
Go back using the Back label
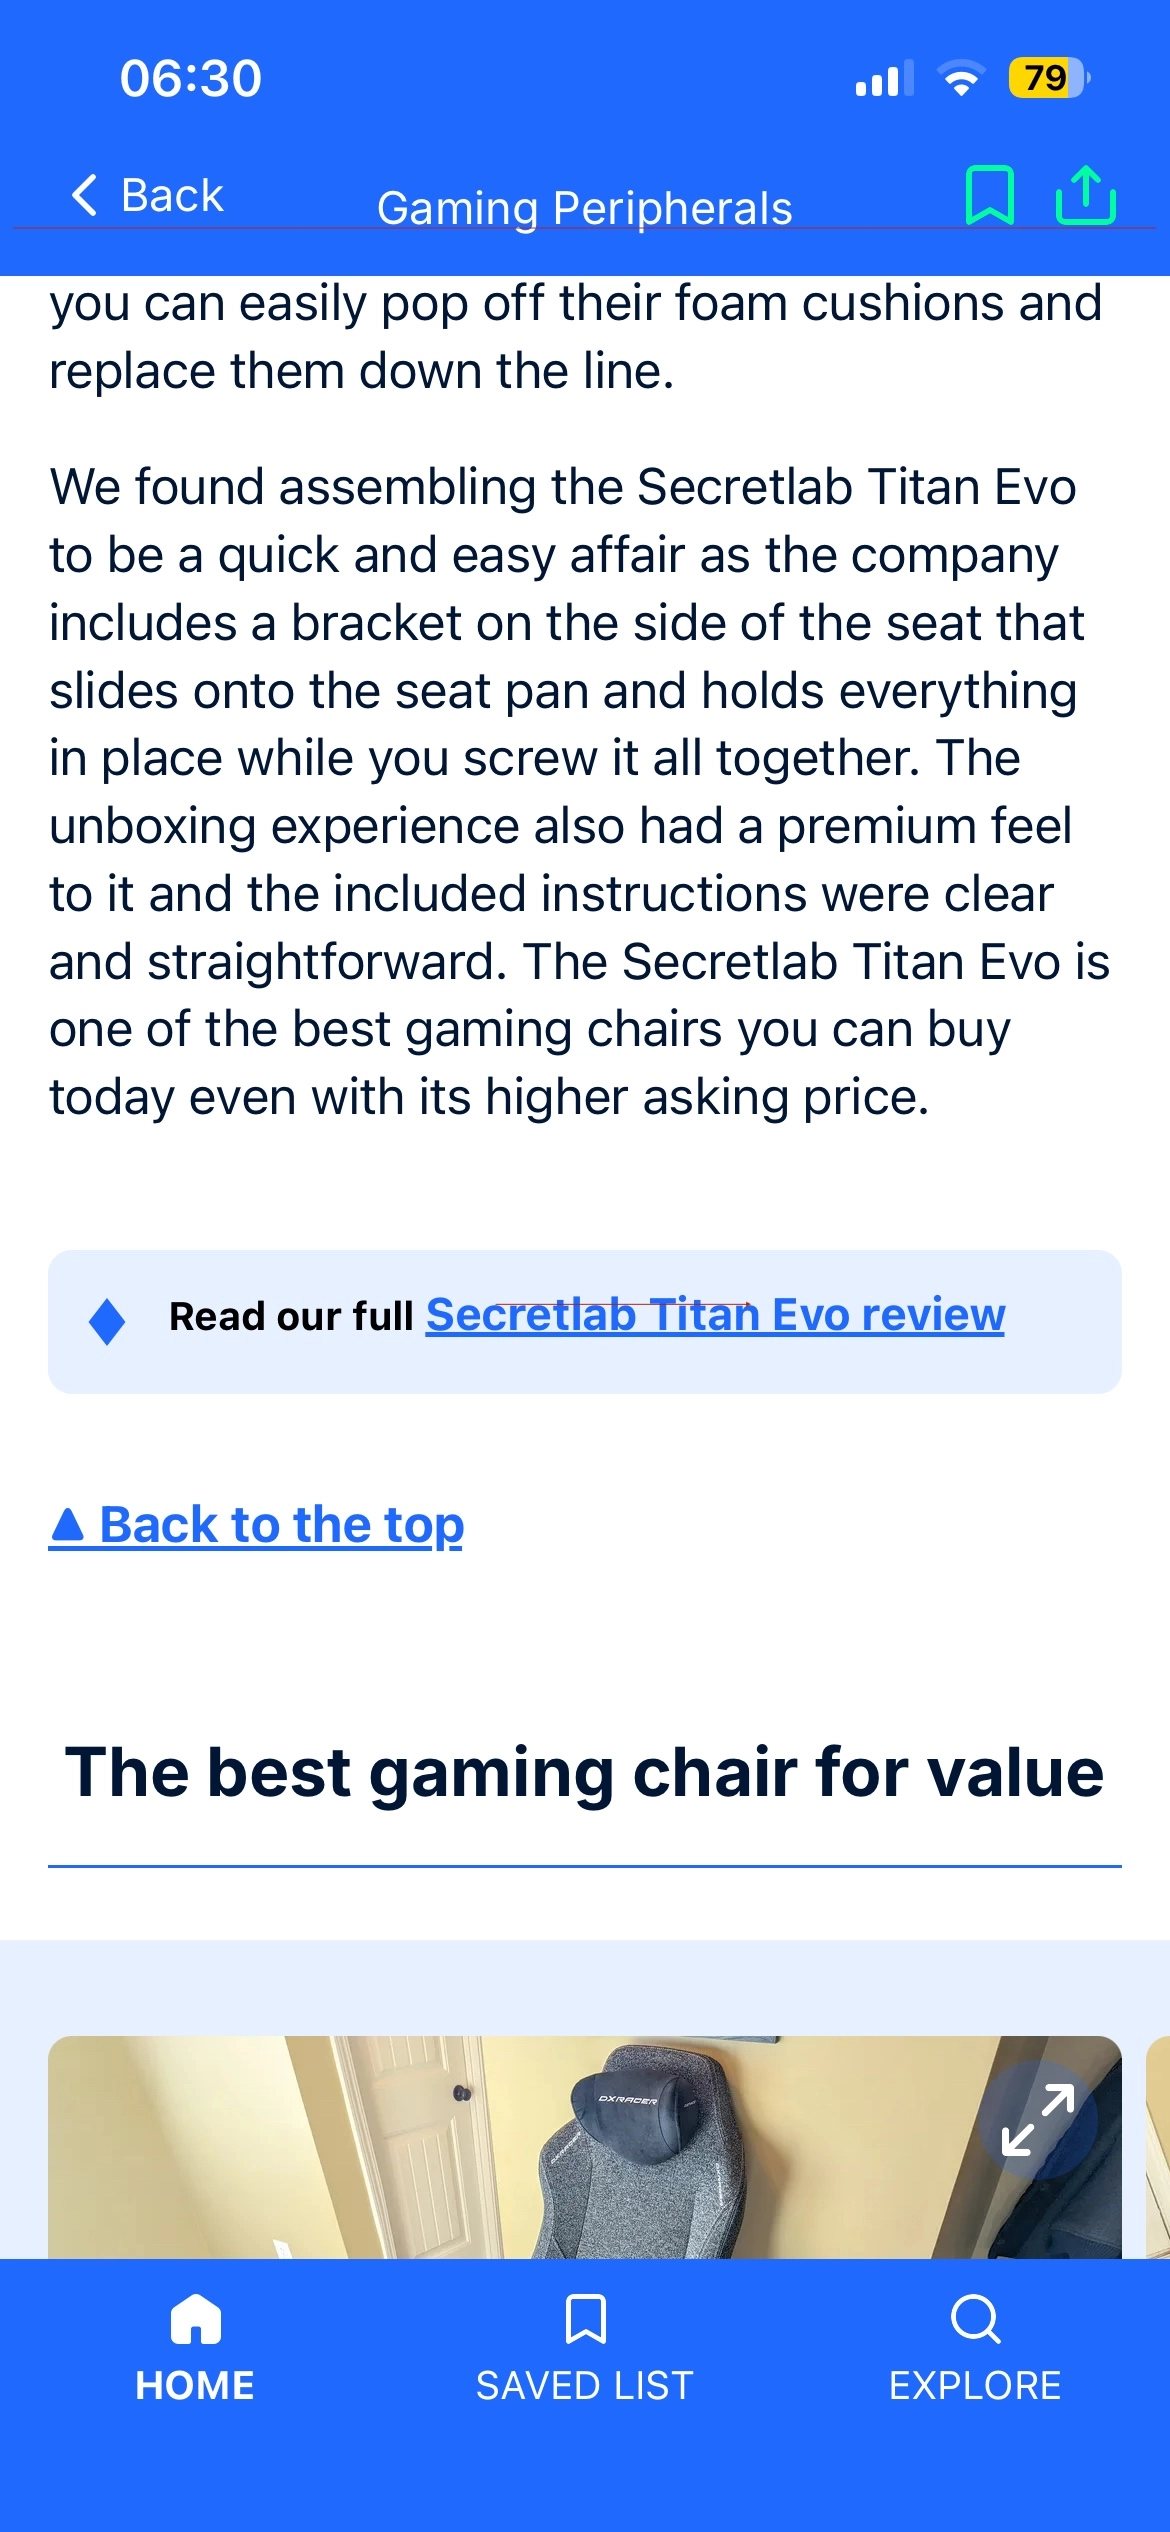point(172,195)
